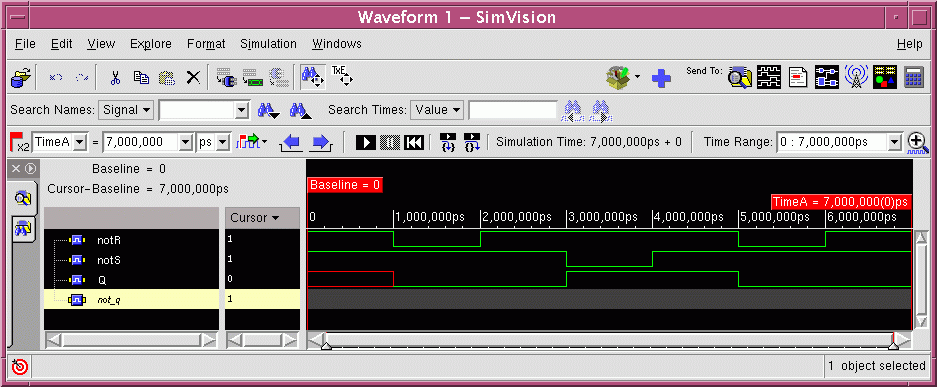Click the copy icon in the toolbar

142,78
